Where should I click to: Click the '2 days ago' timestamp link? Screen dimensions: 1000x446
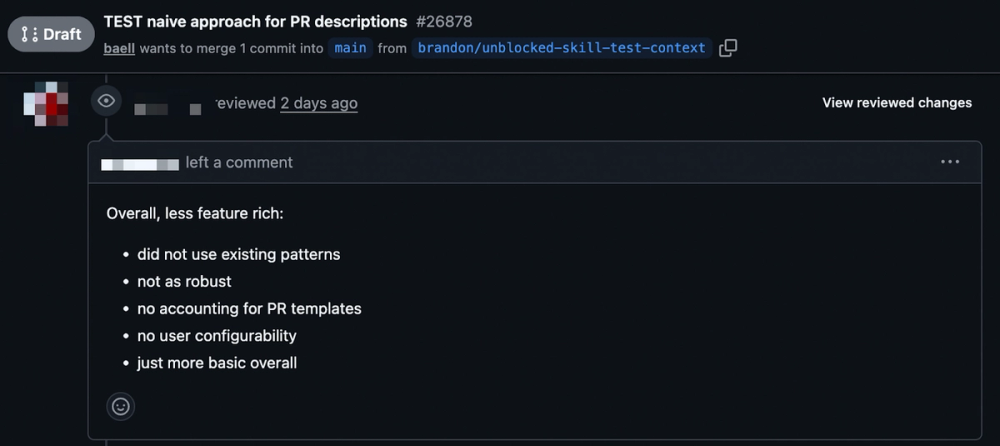click(x=319, y=103)
